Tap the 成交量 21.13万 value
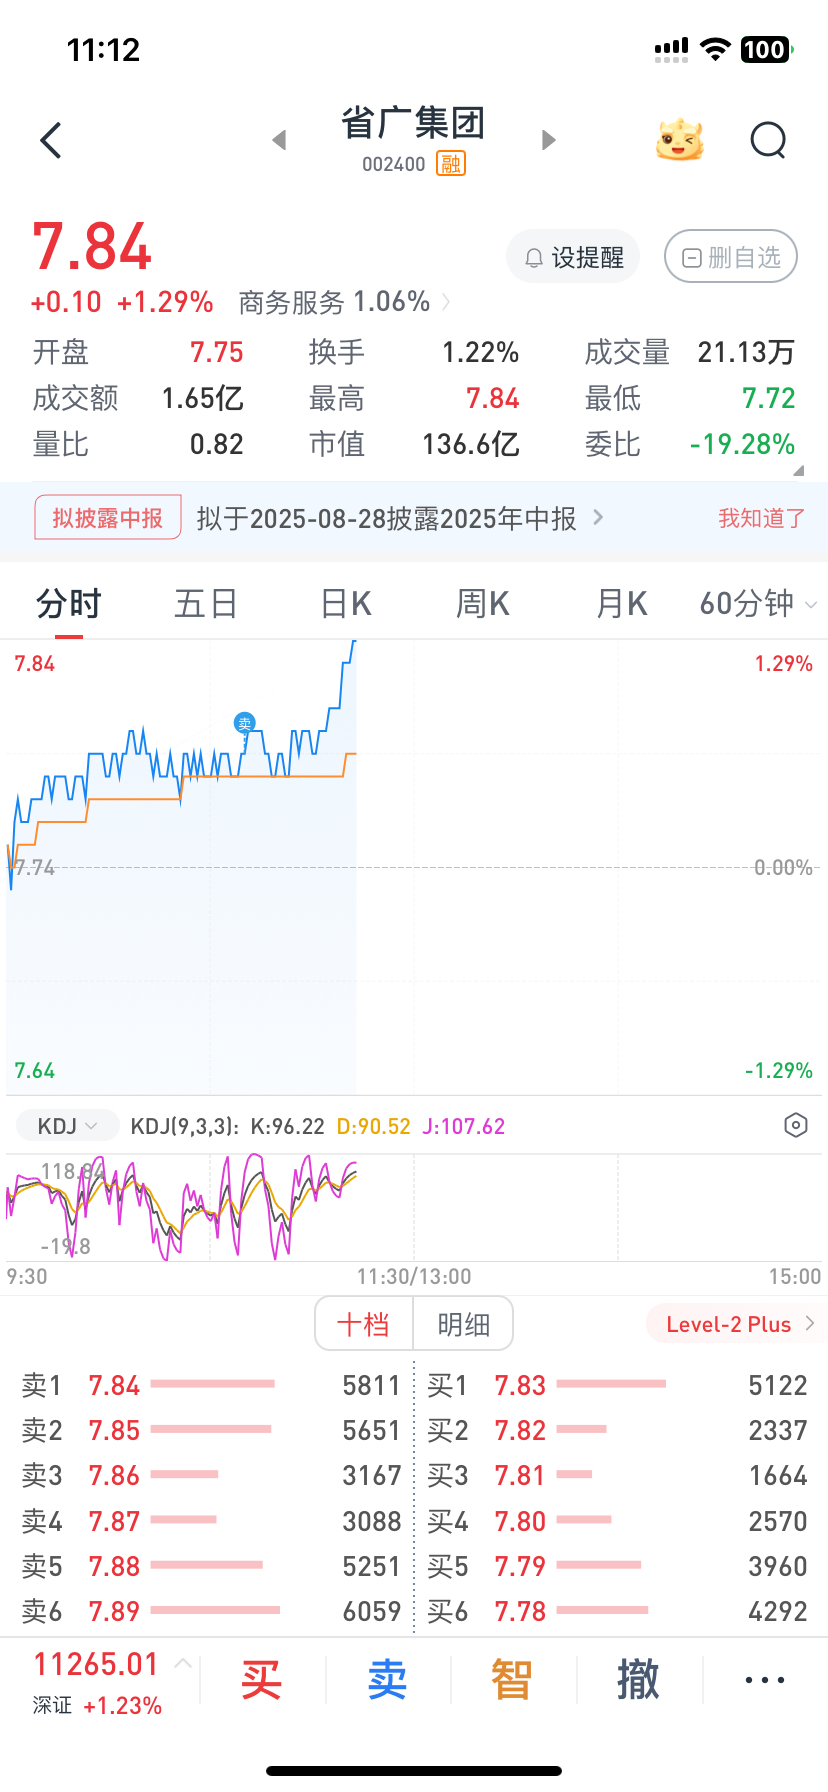Screen dimensions: 828x1792 click(746, 352)
